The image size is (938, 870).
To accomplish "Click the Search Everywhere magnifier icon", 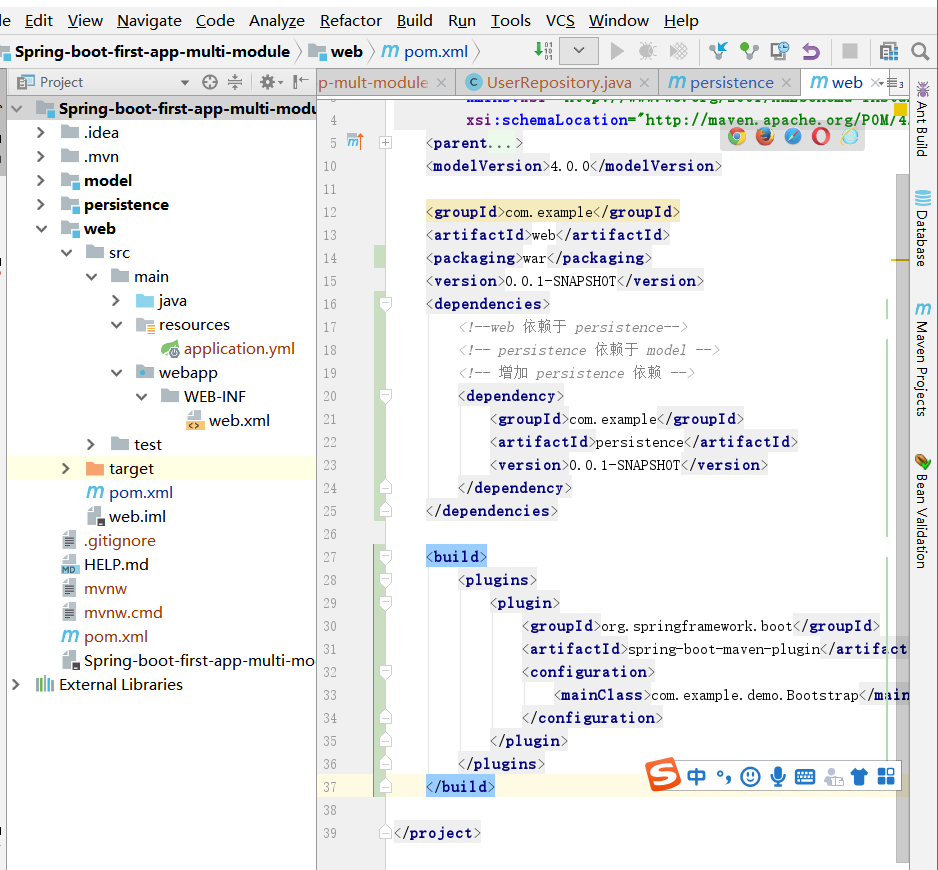I will 920,50.
